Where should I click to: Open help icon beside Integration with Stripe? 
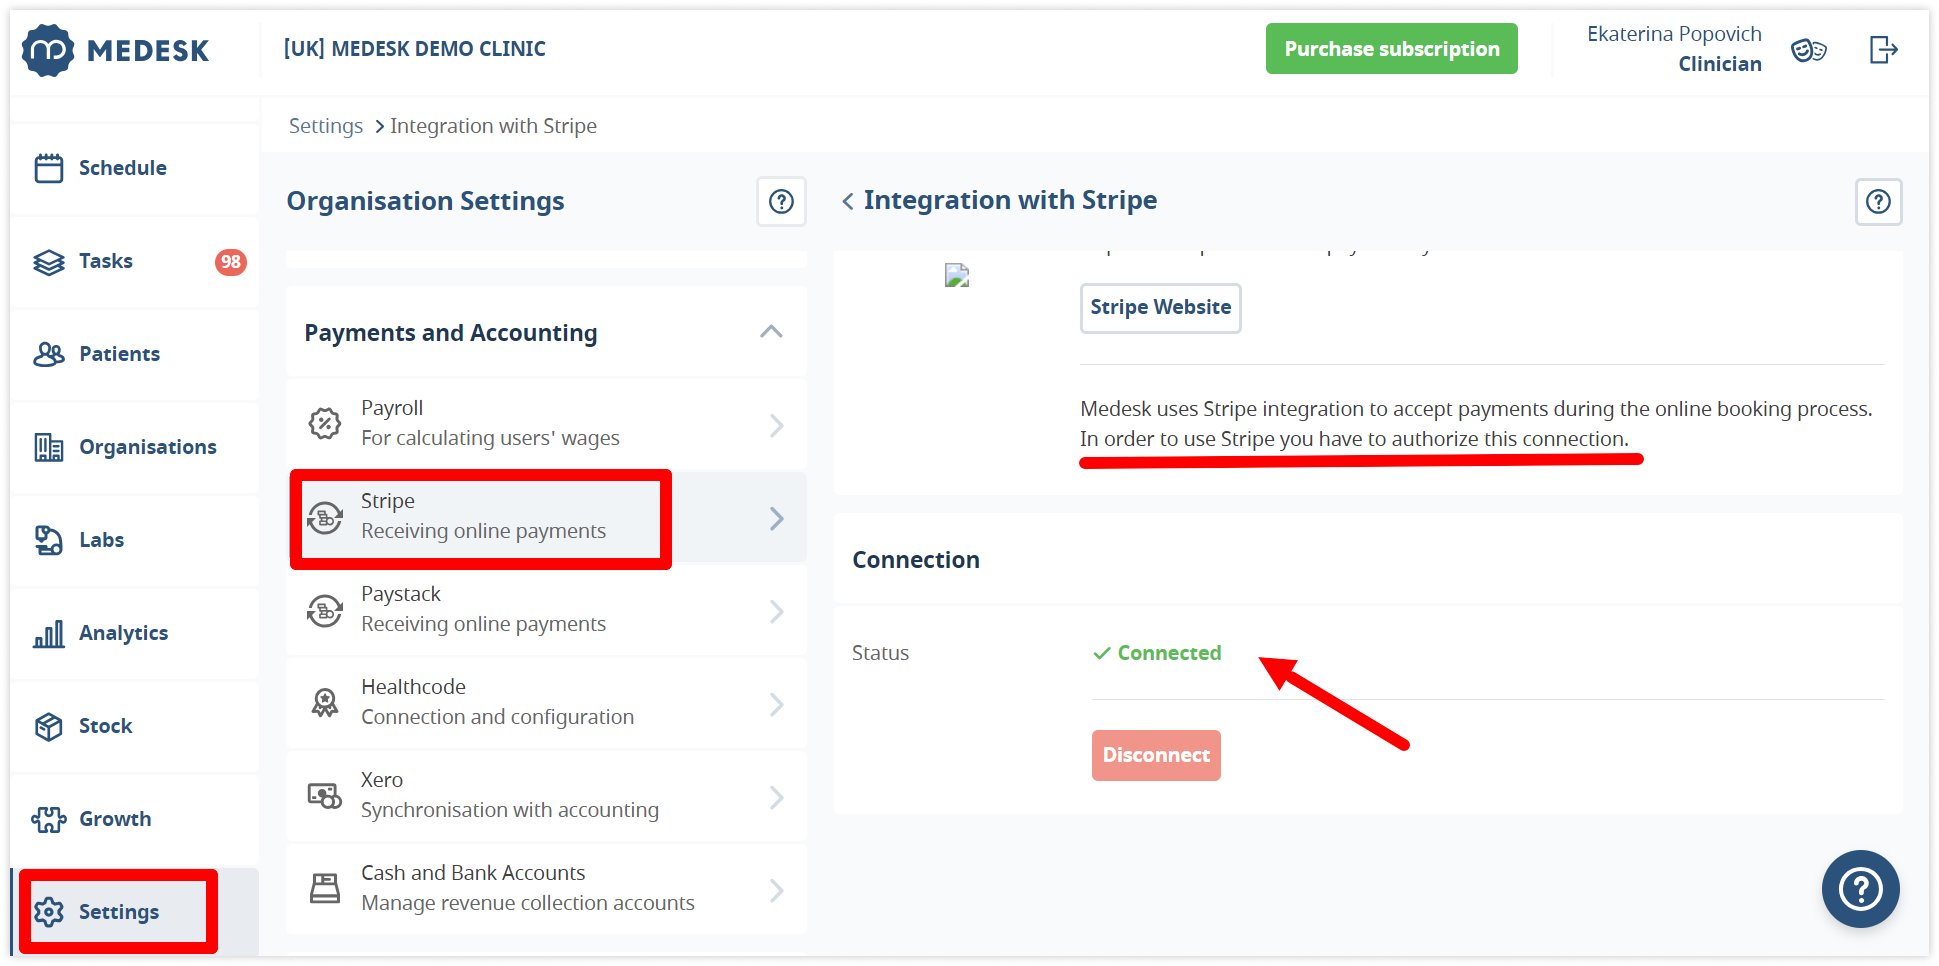(1878, 202)
